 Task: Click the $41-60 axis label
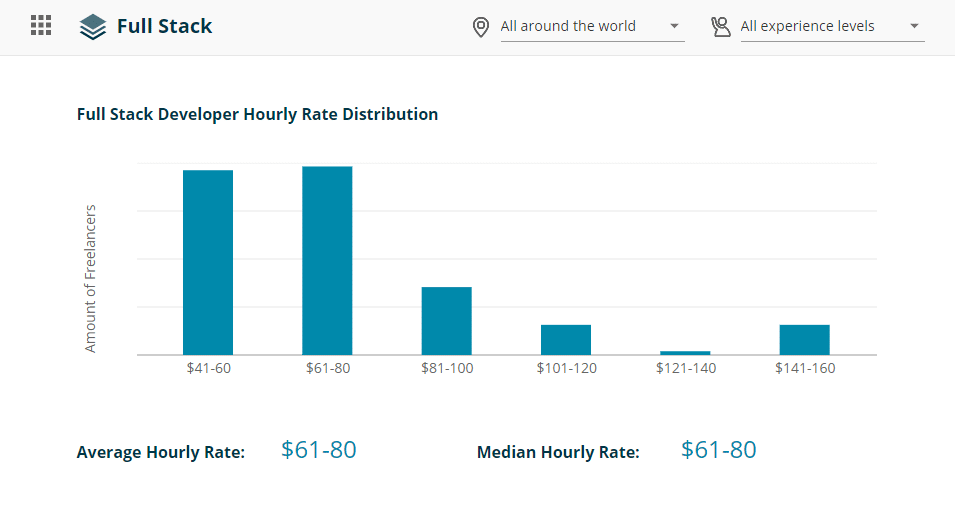208,368
